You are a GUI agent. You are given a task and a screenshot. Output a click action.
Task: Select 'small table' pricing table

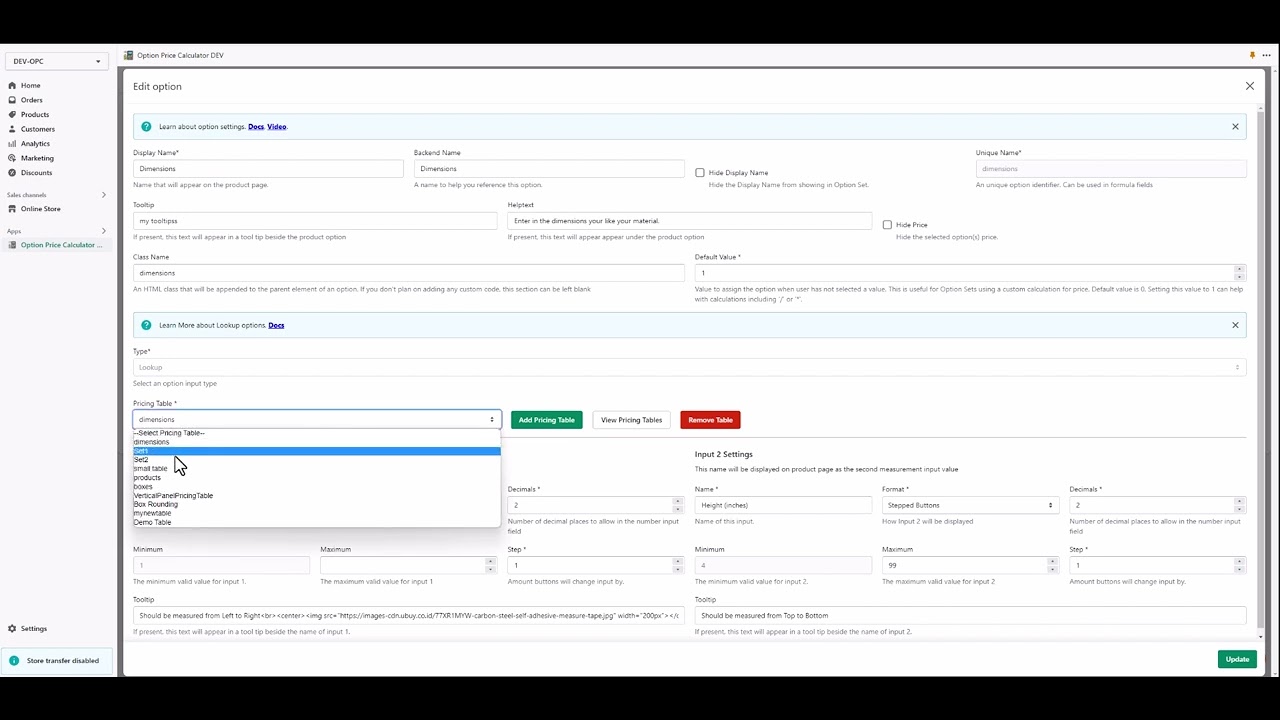(x=316, y=469)
